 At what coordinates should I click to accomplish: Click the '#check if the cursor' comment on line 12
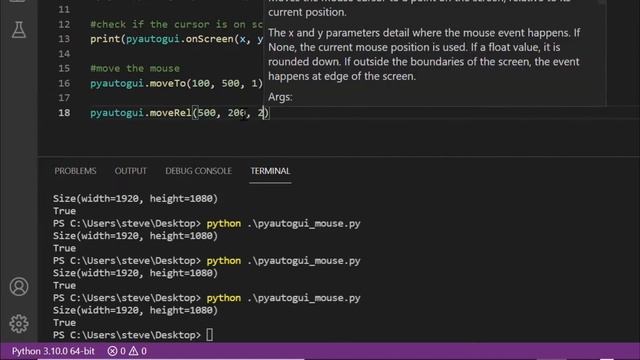[x=176, y=24]
